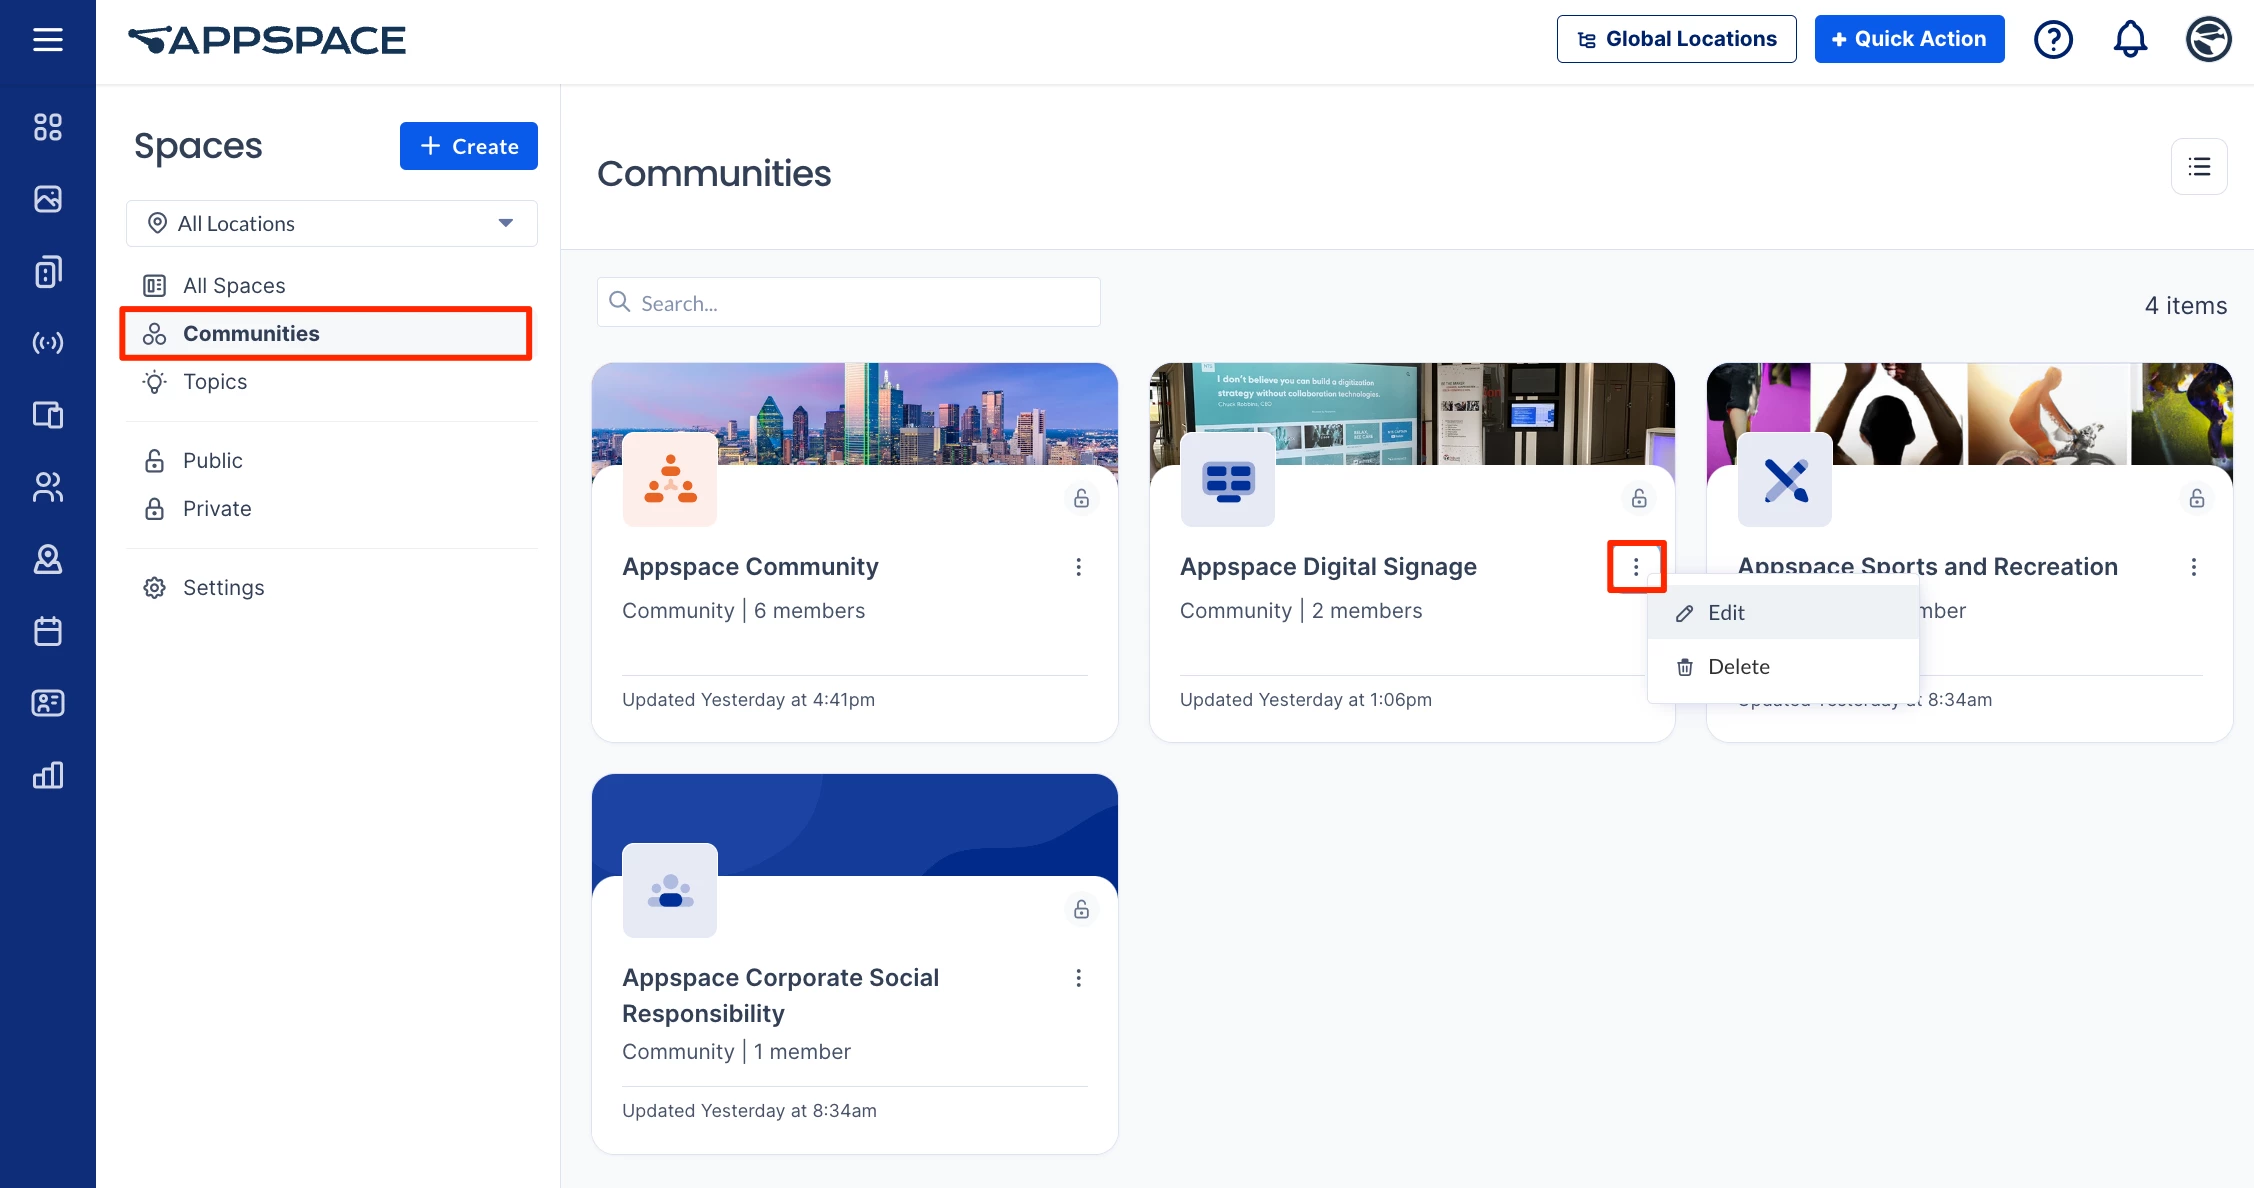Open the help question mark icon
The height and width of the screenshot is (1188, 2254).
(x=2053, y=40)
